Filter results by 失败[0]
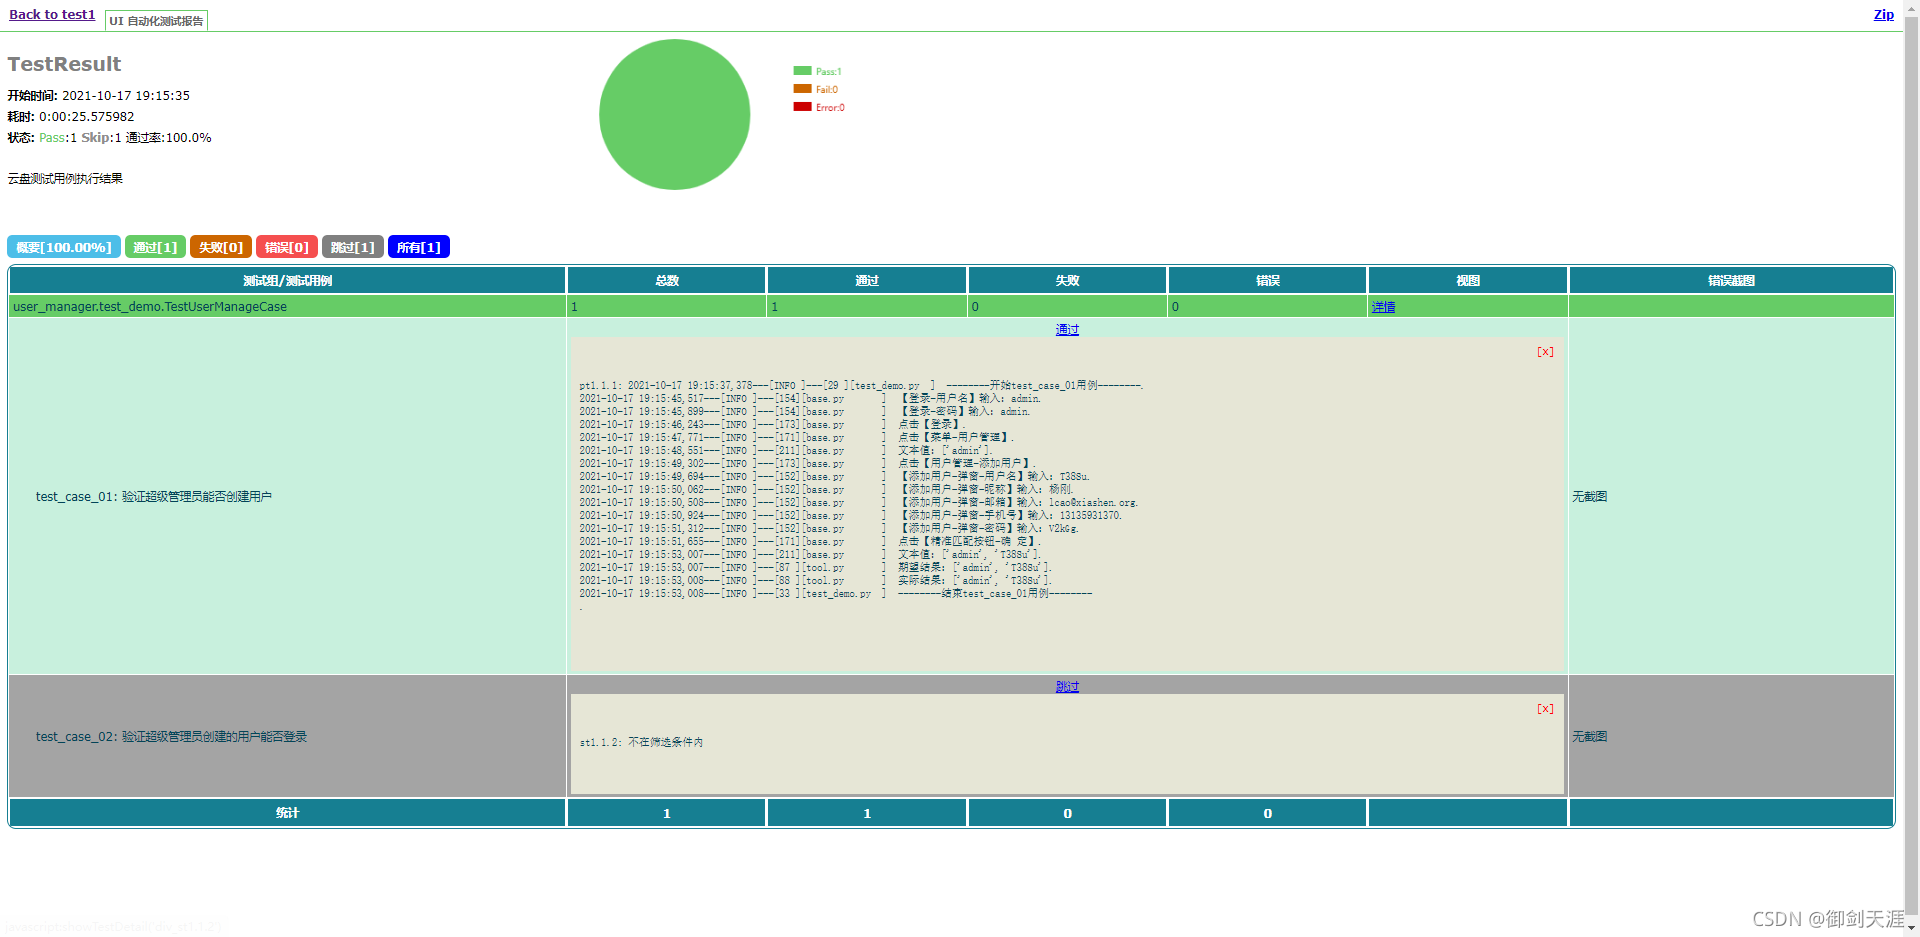This screenshot has height=937, width=1920. (221, 247)
